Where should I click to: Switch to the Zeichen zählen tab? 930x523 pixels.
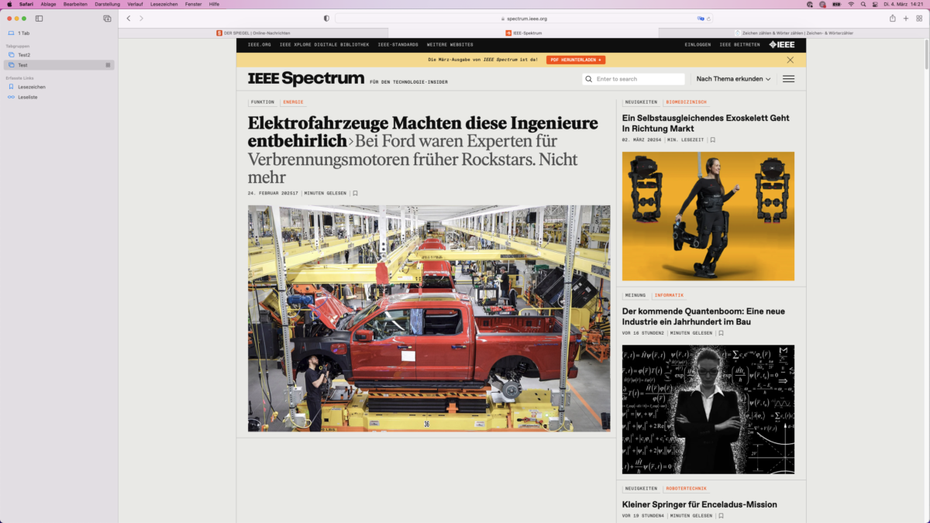pyautogui.click(x=793, y=33)
